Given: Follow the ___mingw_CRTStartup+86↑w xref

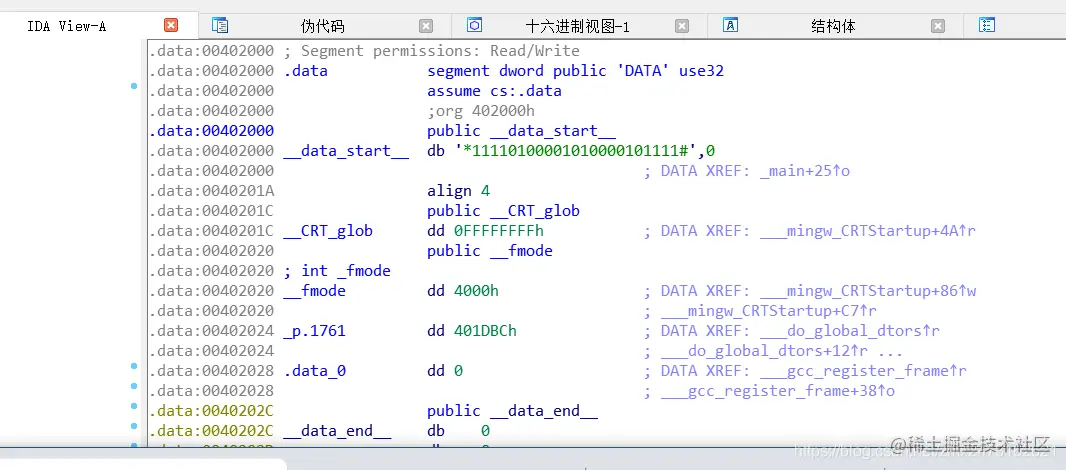Looking at the screenshot, I should tap(868, 291).
